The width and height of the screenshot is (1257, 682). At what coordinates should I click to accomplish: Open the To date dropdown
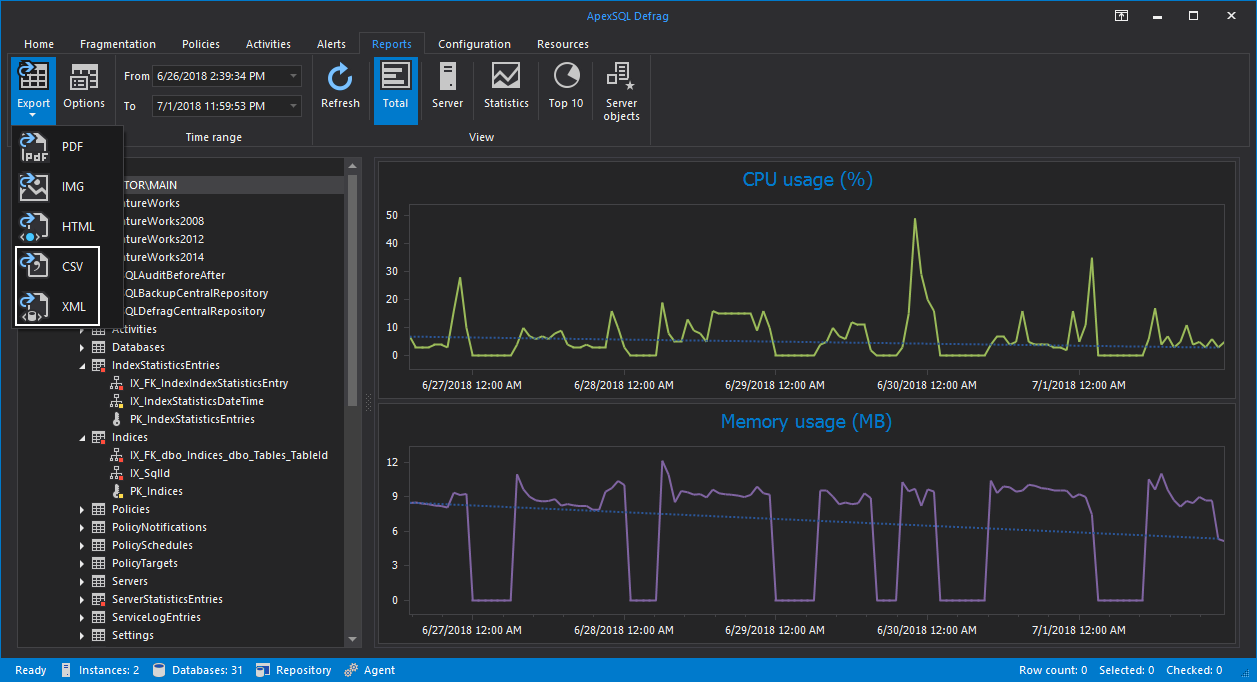[x=293, y=106]
